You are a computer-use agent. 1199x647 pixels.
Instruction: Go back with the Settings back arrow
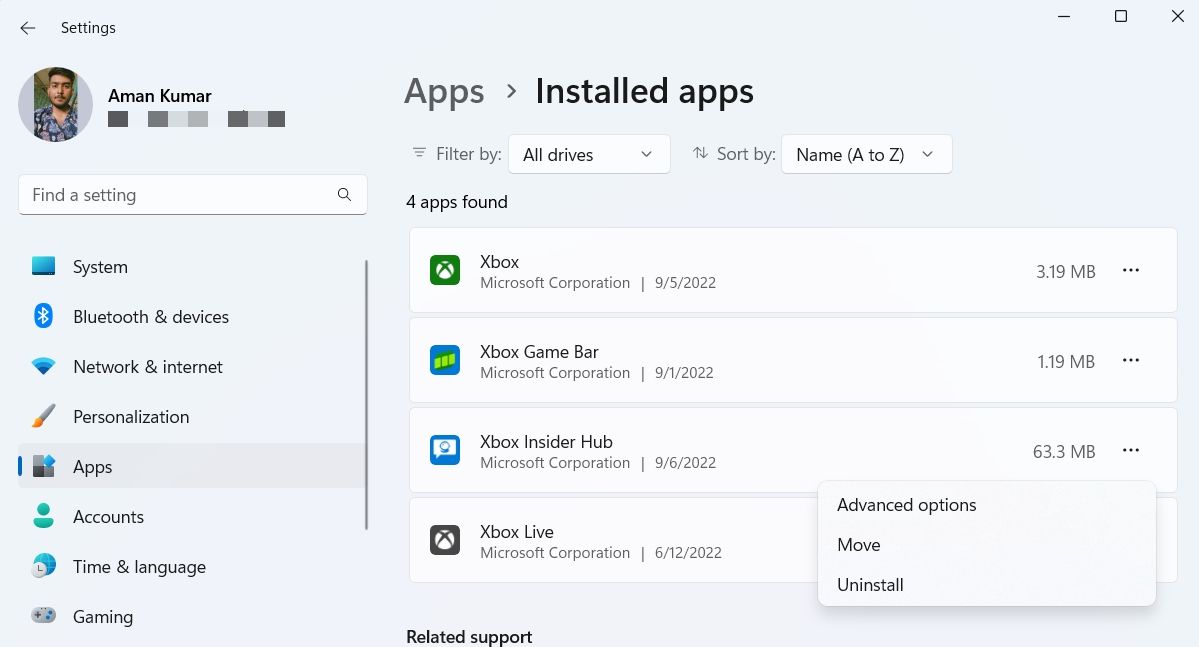tap(28, 28)
